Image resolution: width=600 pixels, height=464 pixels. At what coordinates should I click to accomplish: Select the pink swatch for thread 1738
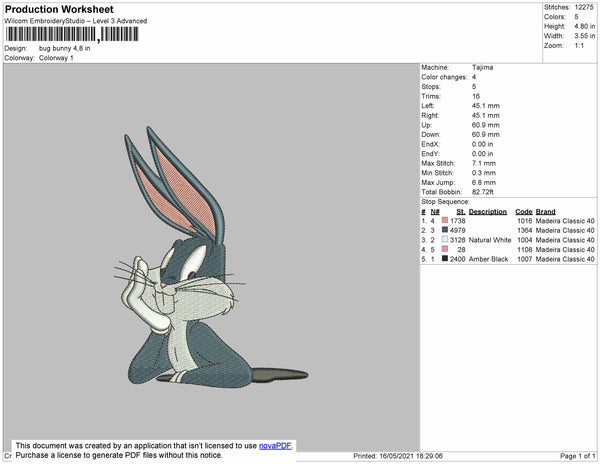pos(445,220)
